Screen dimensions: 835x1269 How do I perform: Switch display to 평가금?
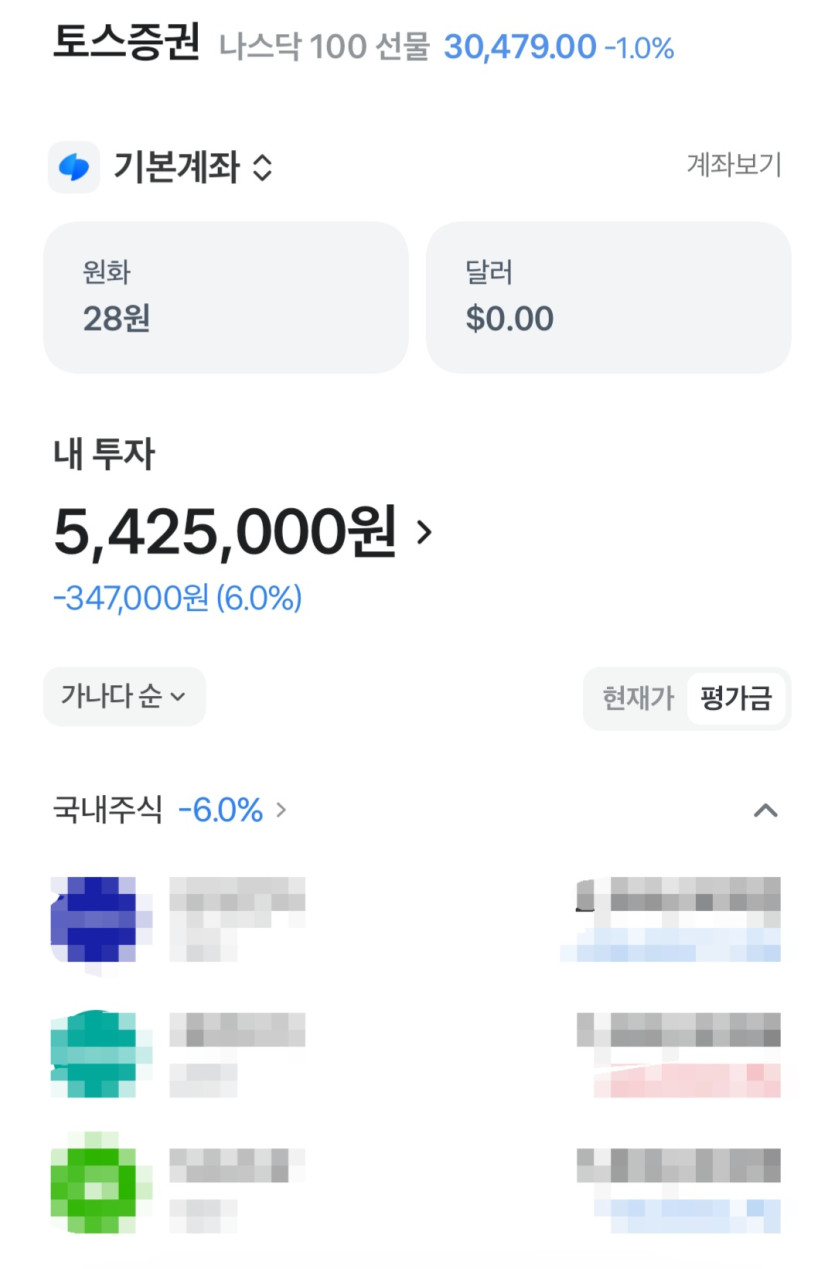coord(736,698)
